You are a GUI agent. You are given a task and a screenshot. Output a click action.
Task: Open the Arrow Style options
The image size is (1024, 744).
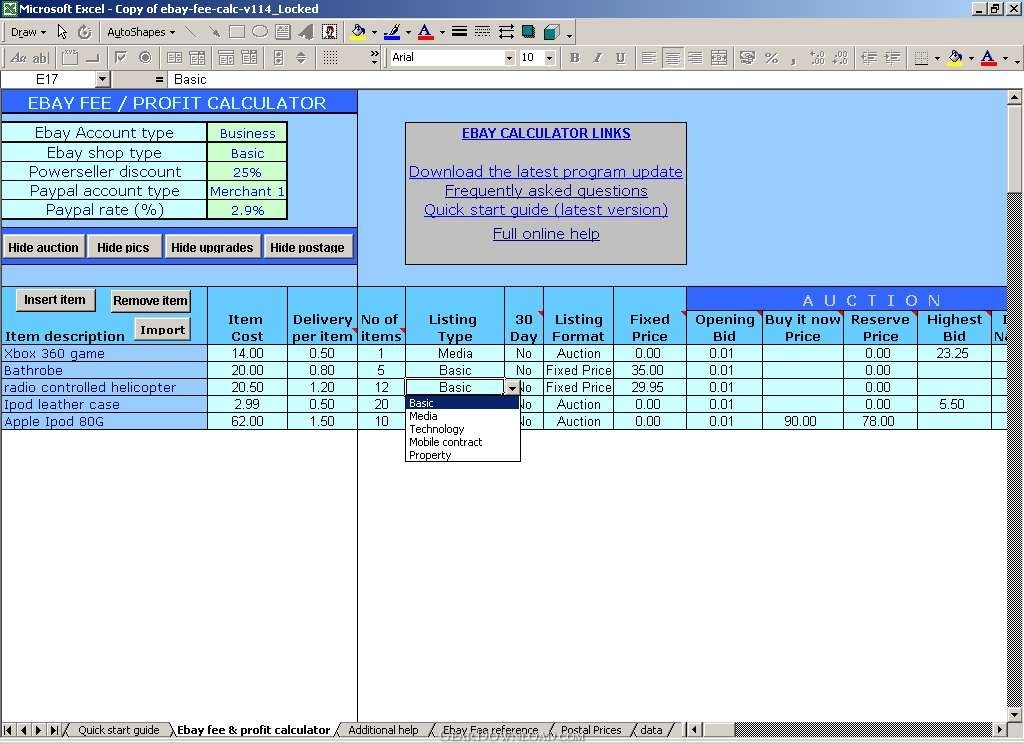coord(505,32)
